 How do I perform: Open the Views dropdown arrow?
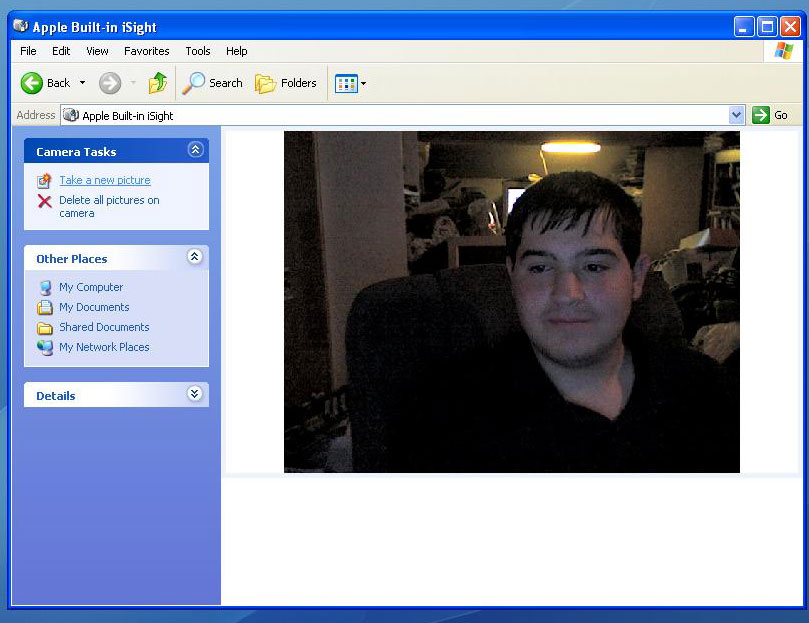click(363, 83)
